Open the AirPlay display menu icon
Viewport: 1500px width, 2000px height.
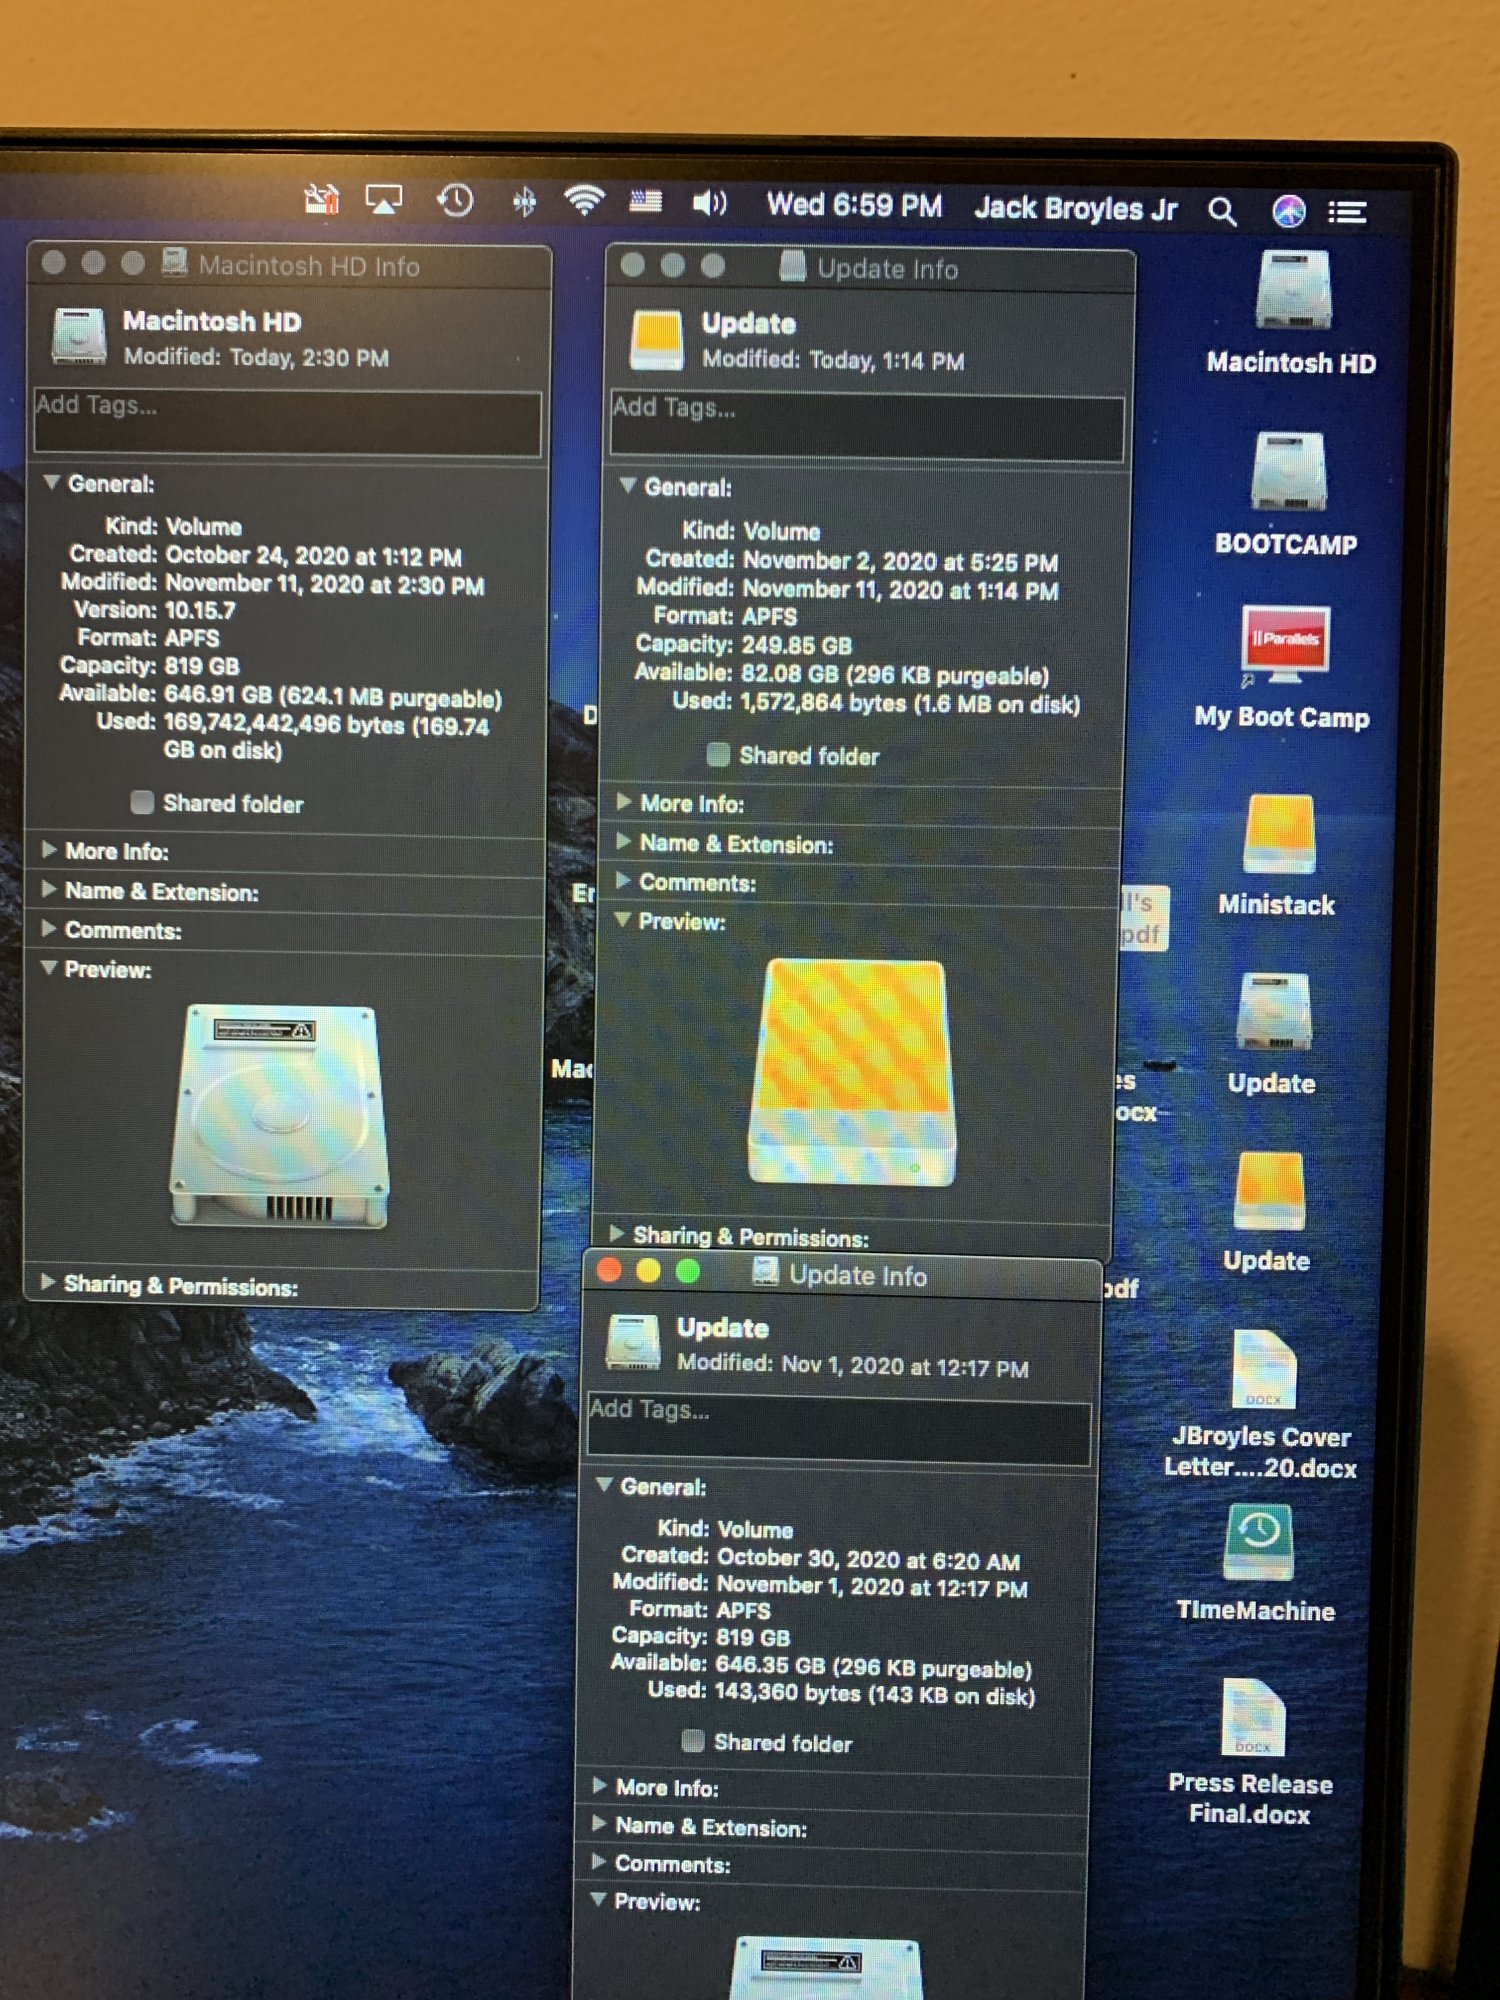tap(384, 200)
